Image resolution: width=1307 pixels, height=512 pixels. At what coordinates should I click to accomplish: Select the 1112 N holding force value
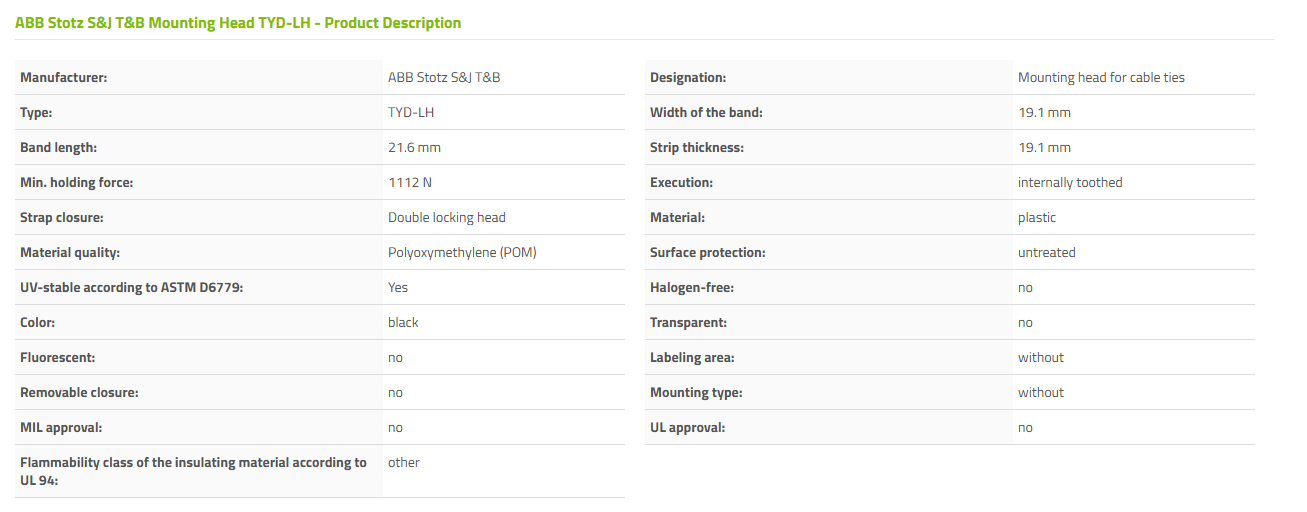point(410,182)
